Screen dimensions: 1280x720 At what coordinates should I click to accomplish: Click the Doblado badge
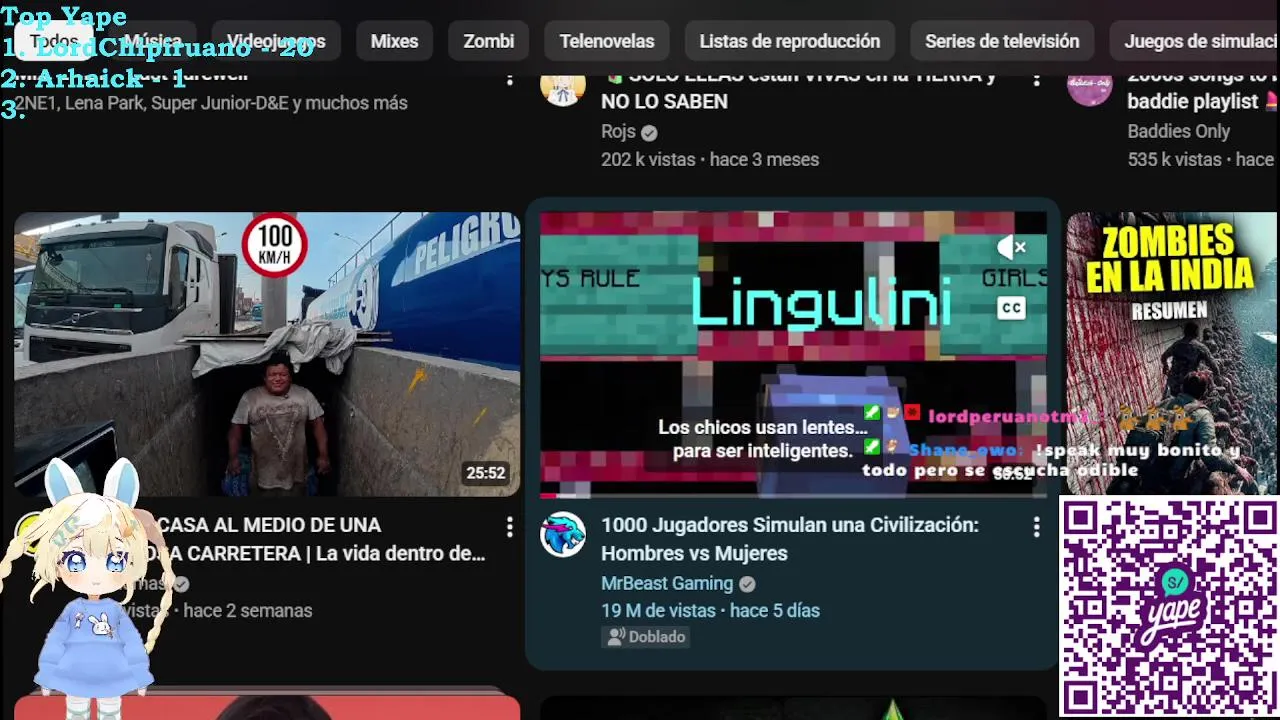(647, 636)
